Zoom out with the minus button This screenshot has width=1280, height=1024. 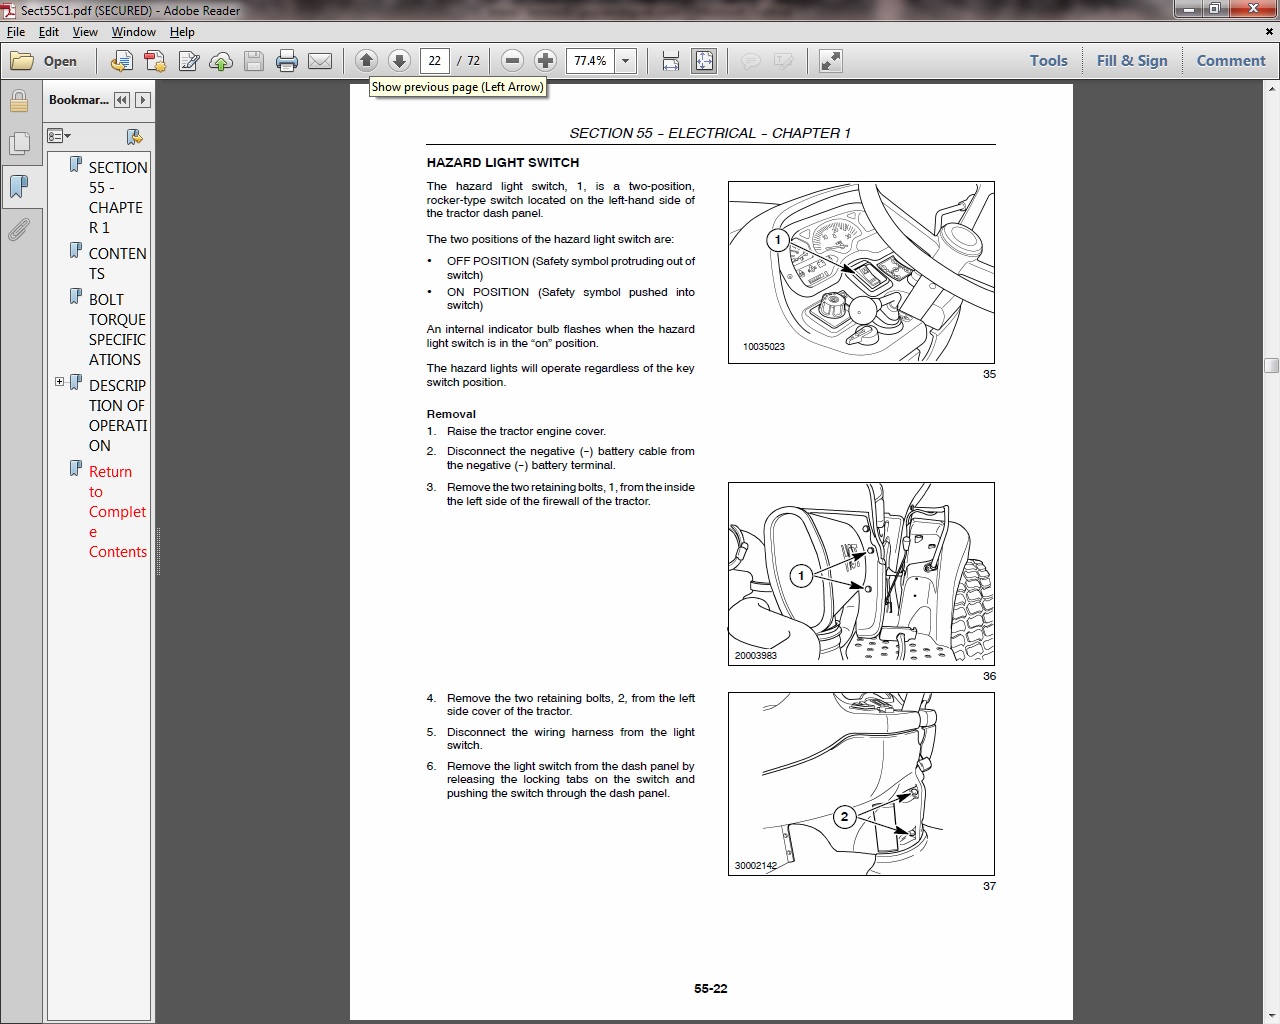click(512, 61)
